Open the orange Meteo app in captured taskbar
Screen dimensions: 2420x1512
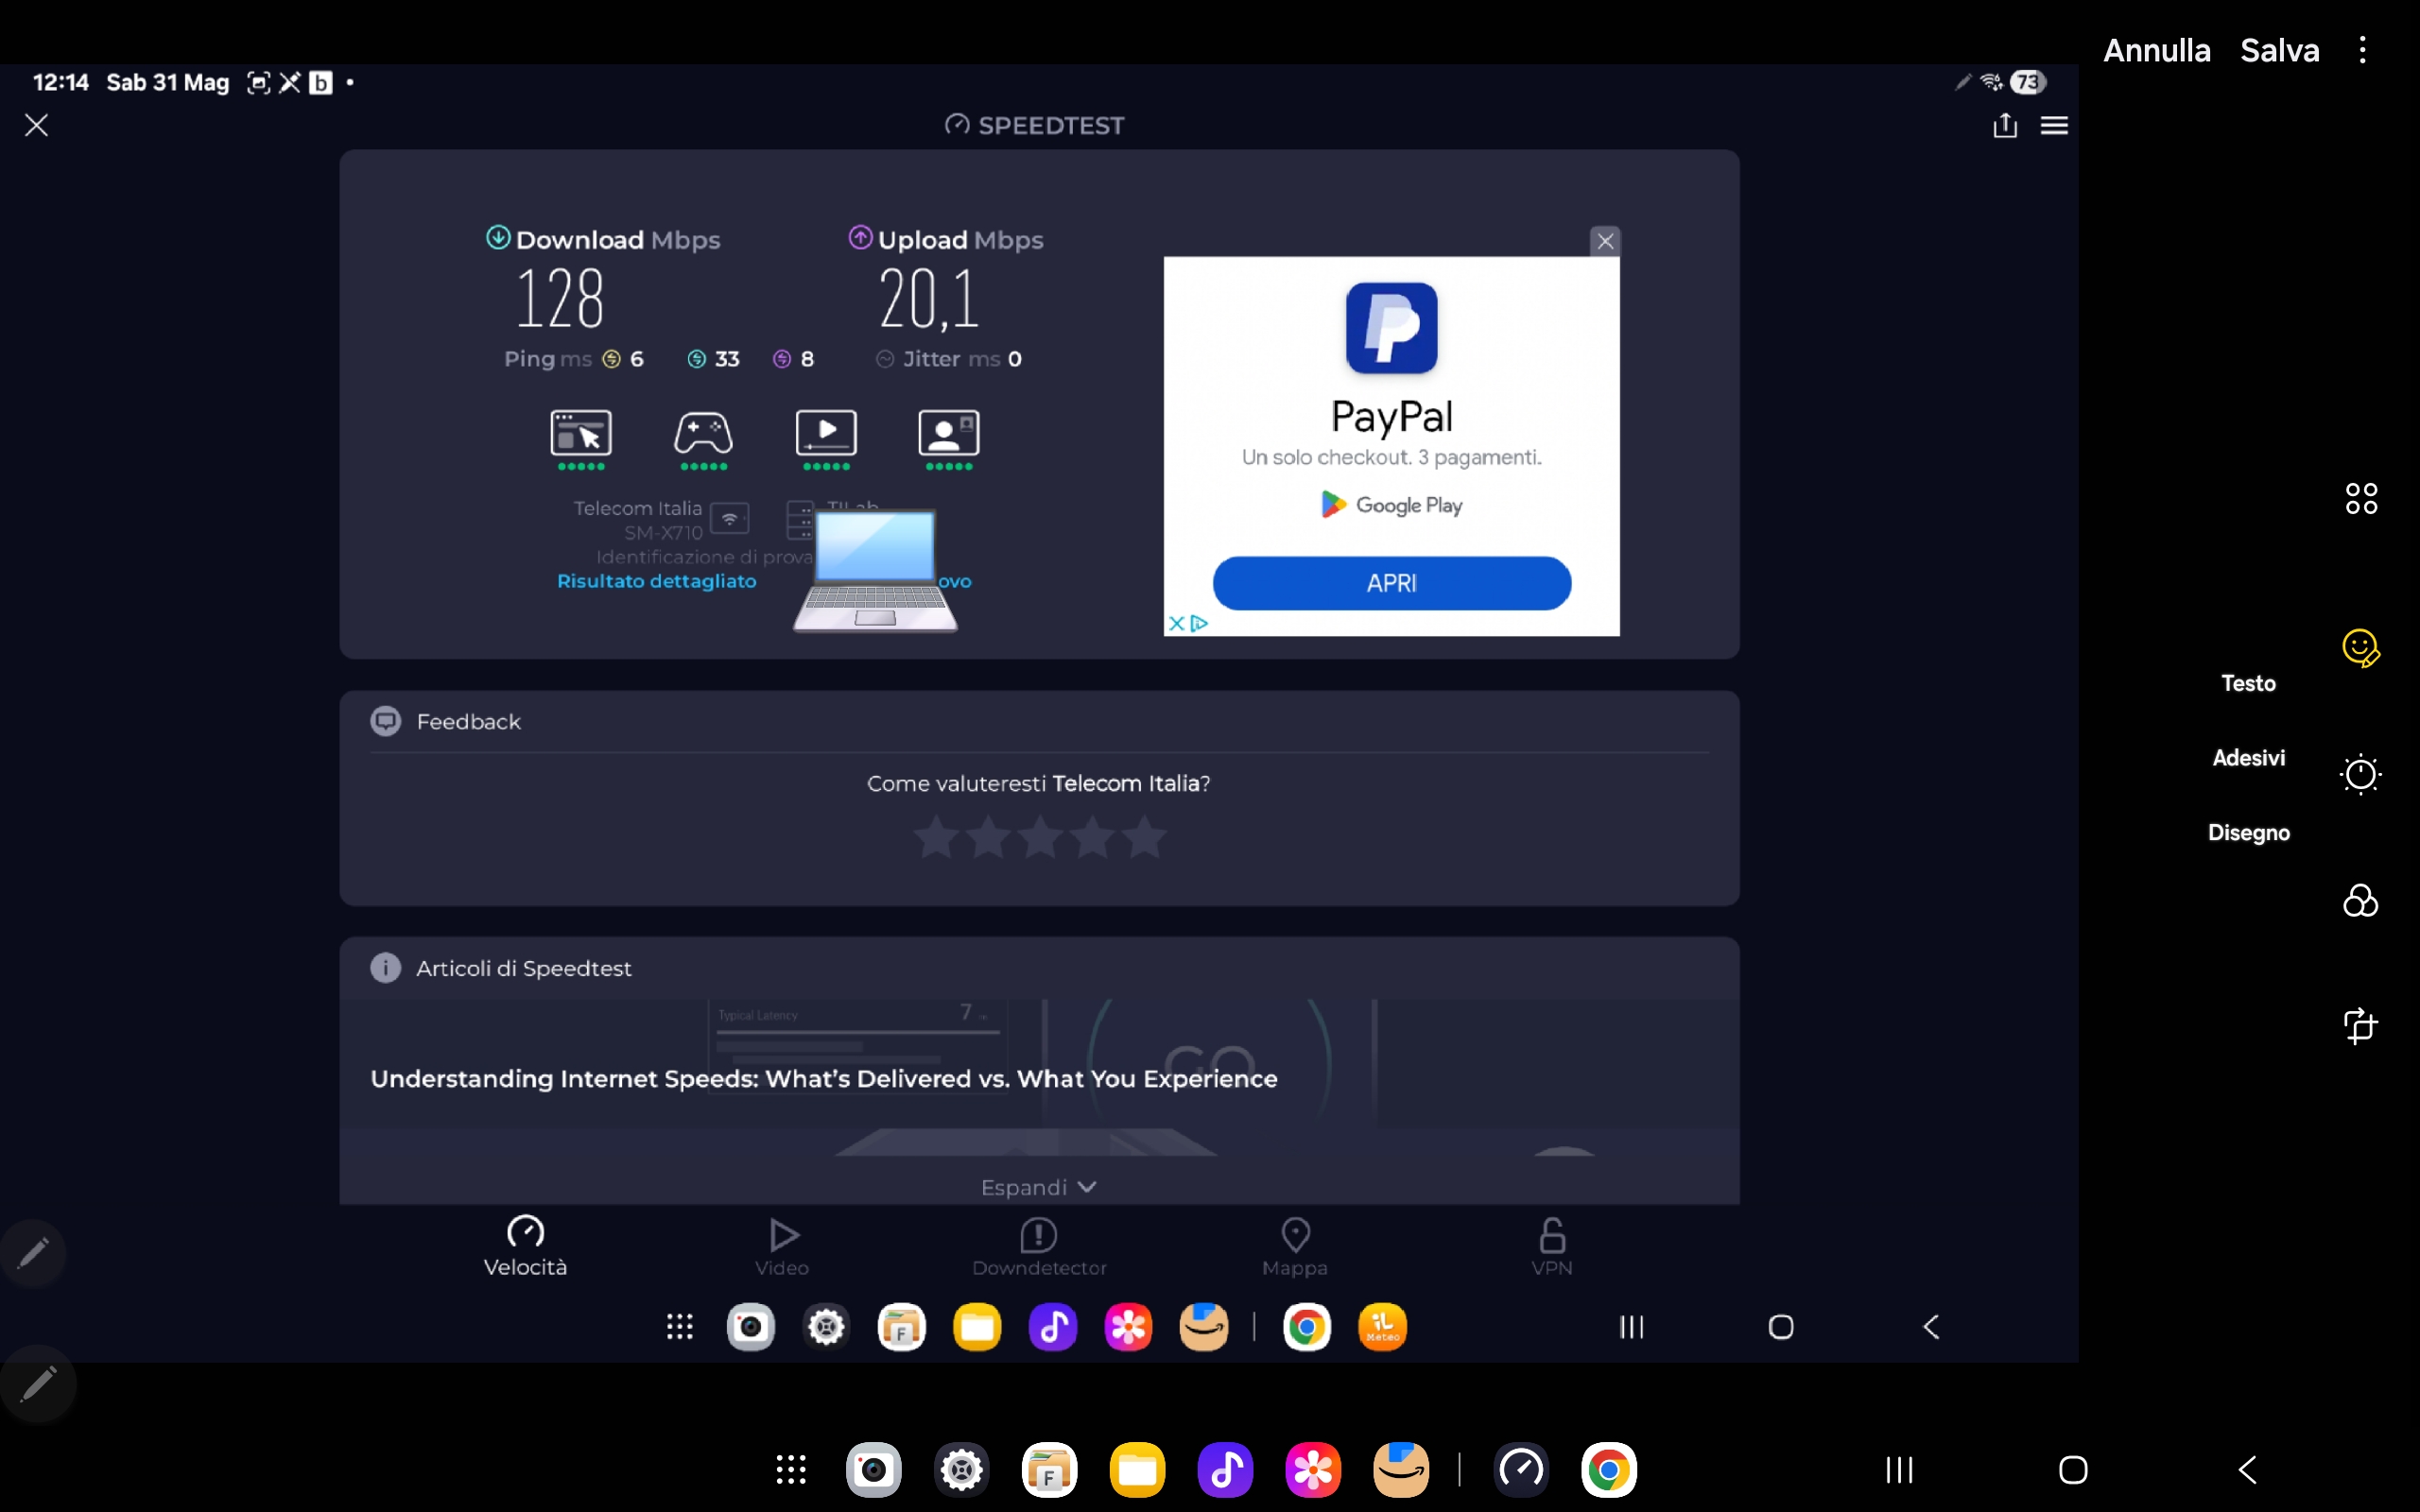(1382, 1327)
